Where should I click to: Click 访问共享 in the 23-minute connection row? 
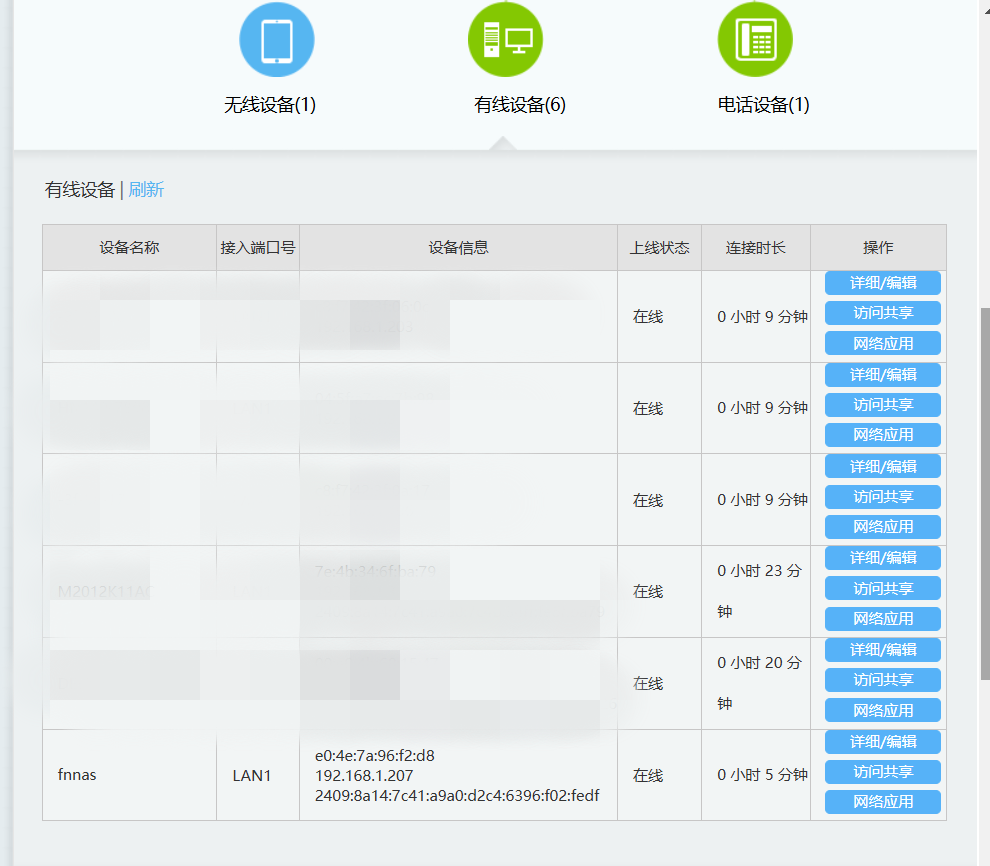pyautogui.click(x=882, y=588)
